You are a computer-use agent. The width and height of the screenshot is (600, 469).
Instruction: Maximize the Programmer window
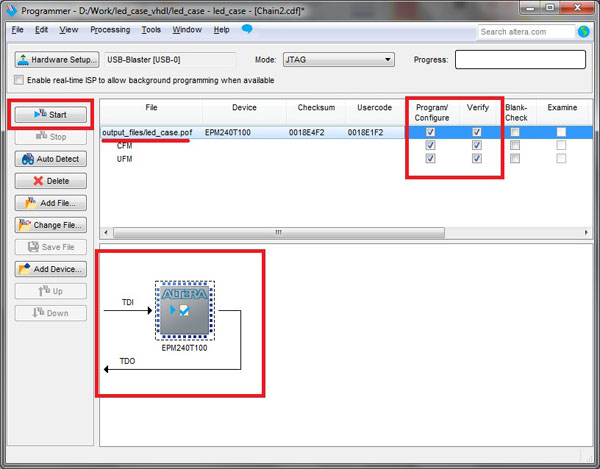pos(550,8)
